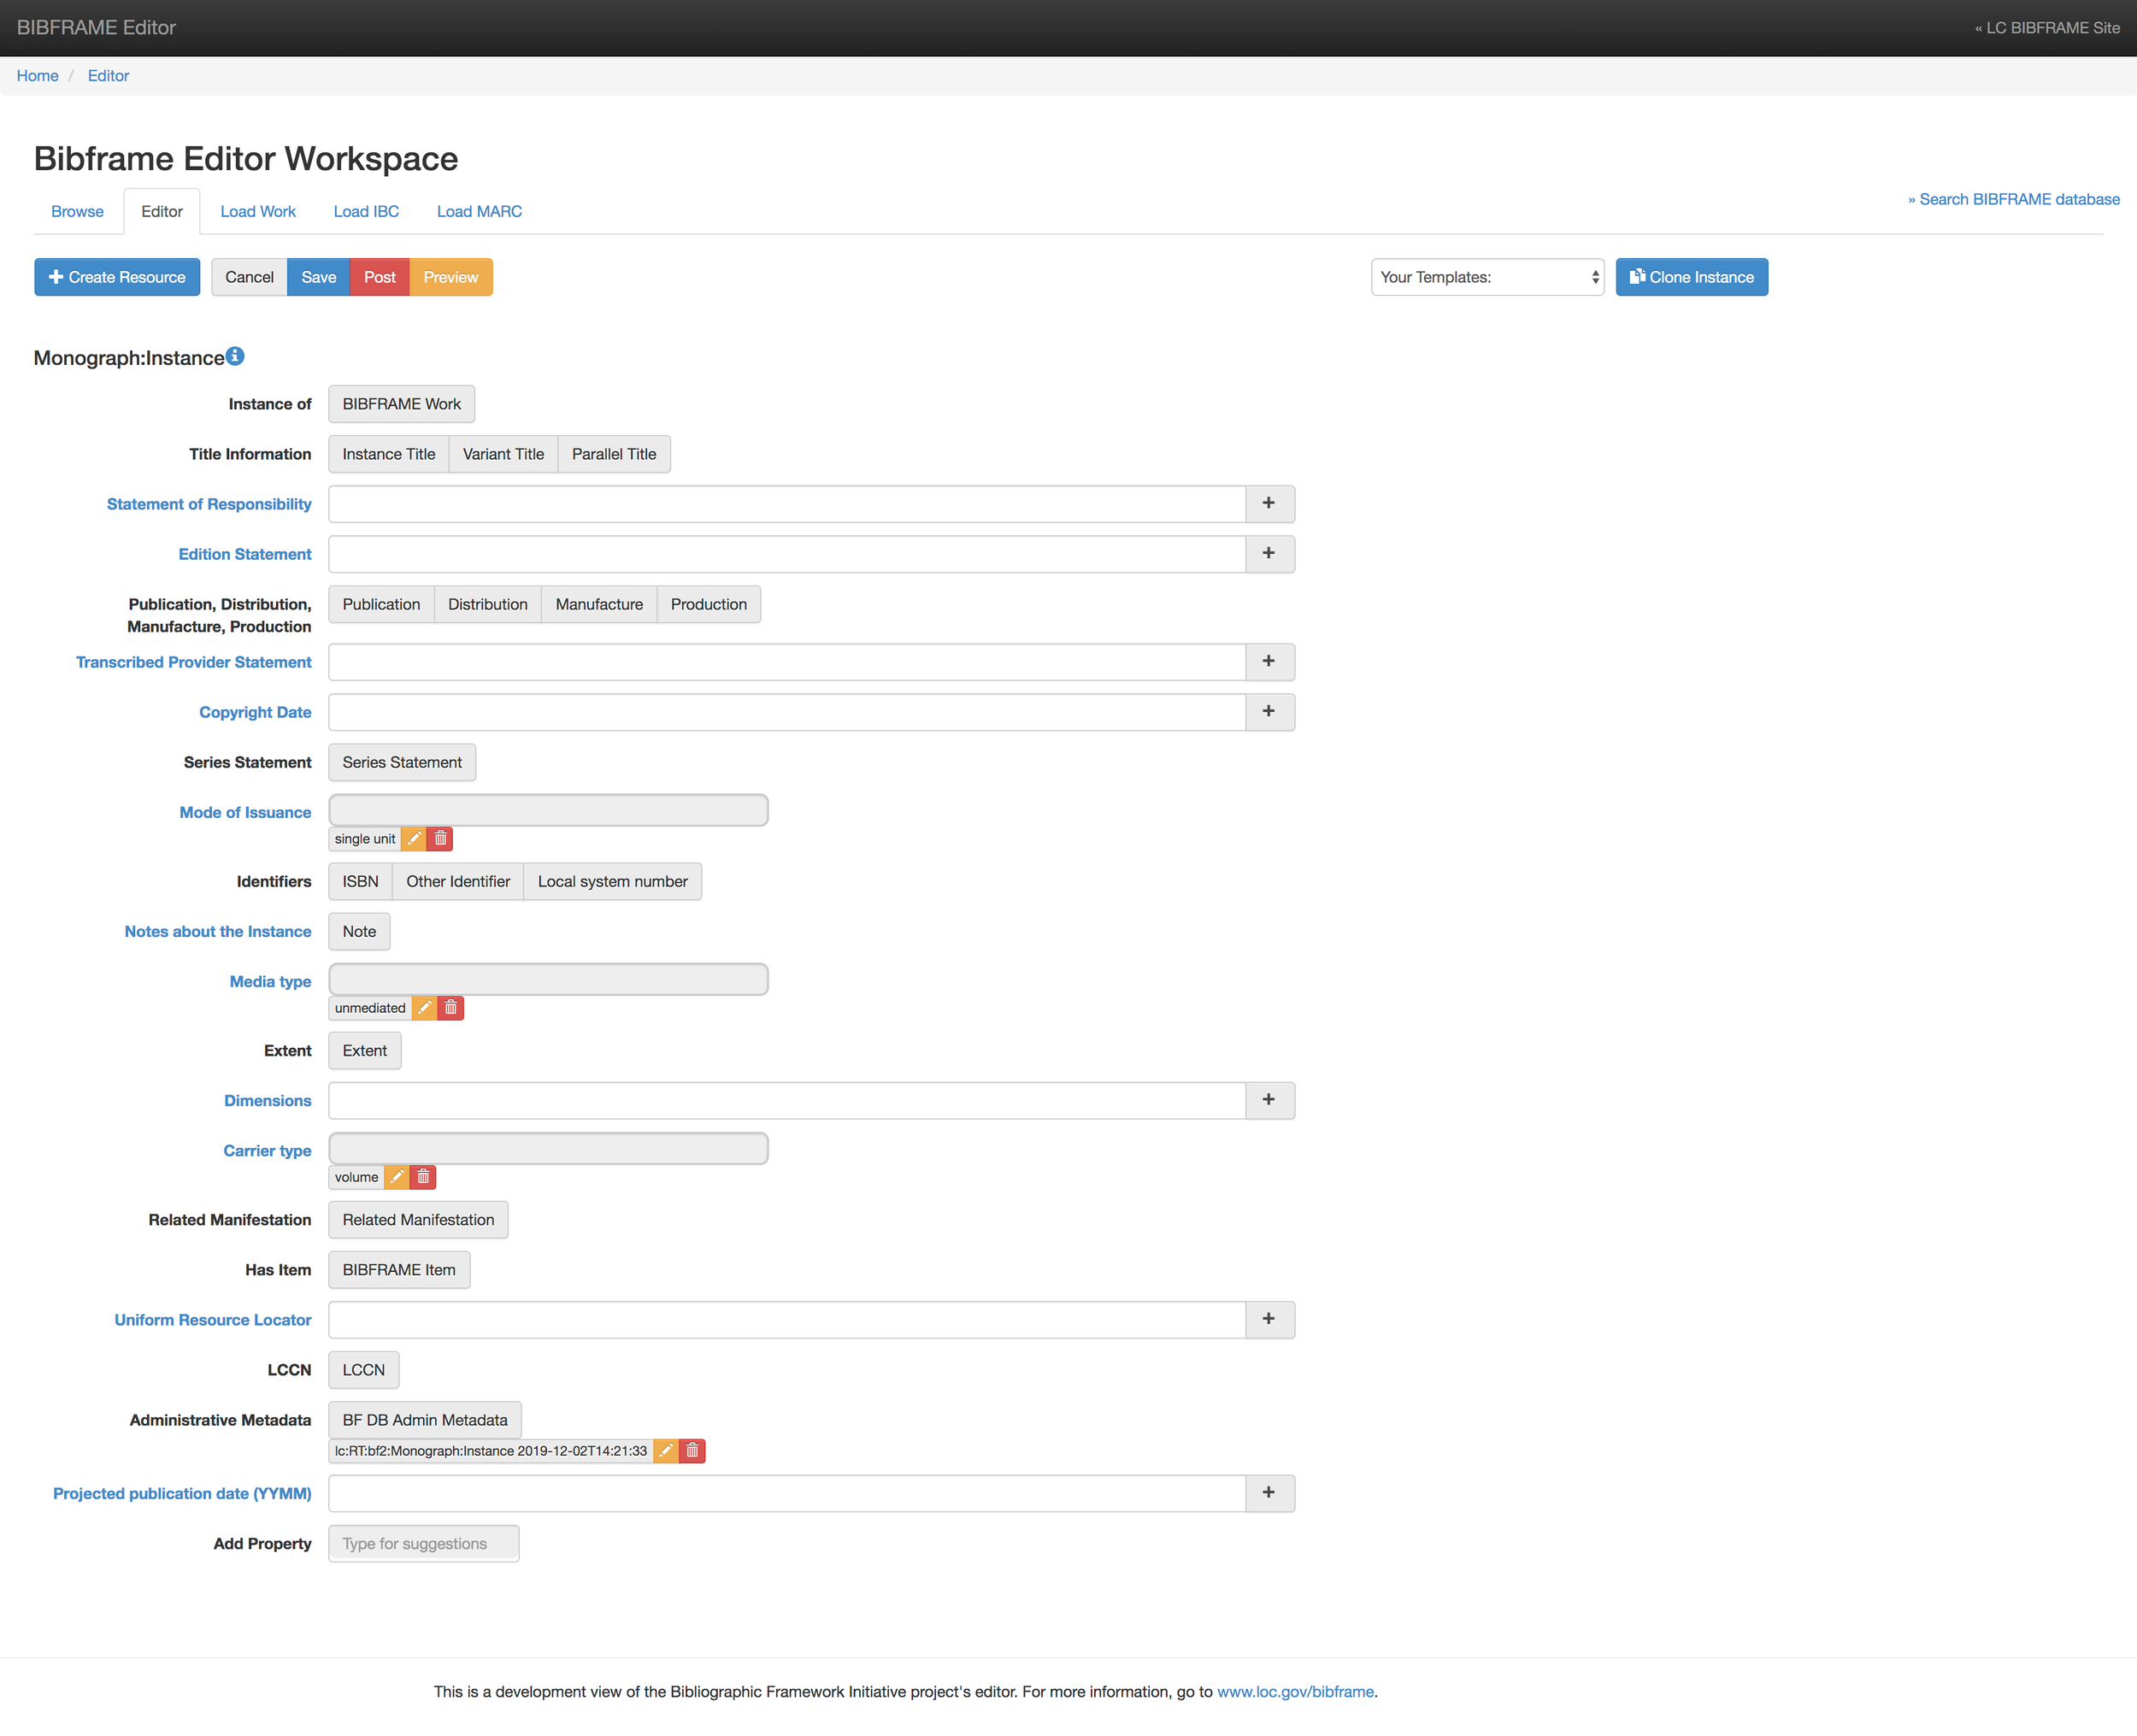Edit the 'single unit' mode of issuance
Image resolution: width=2137 pixels, height=1736 pixels.
(414, 839)
